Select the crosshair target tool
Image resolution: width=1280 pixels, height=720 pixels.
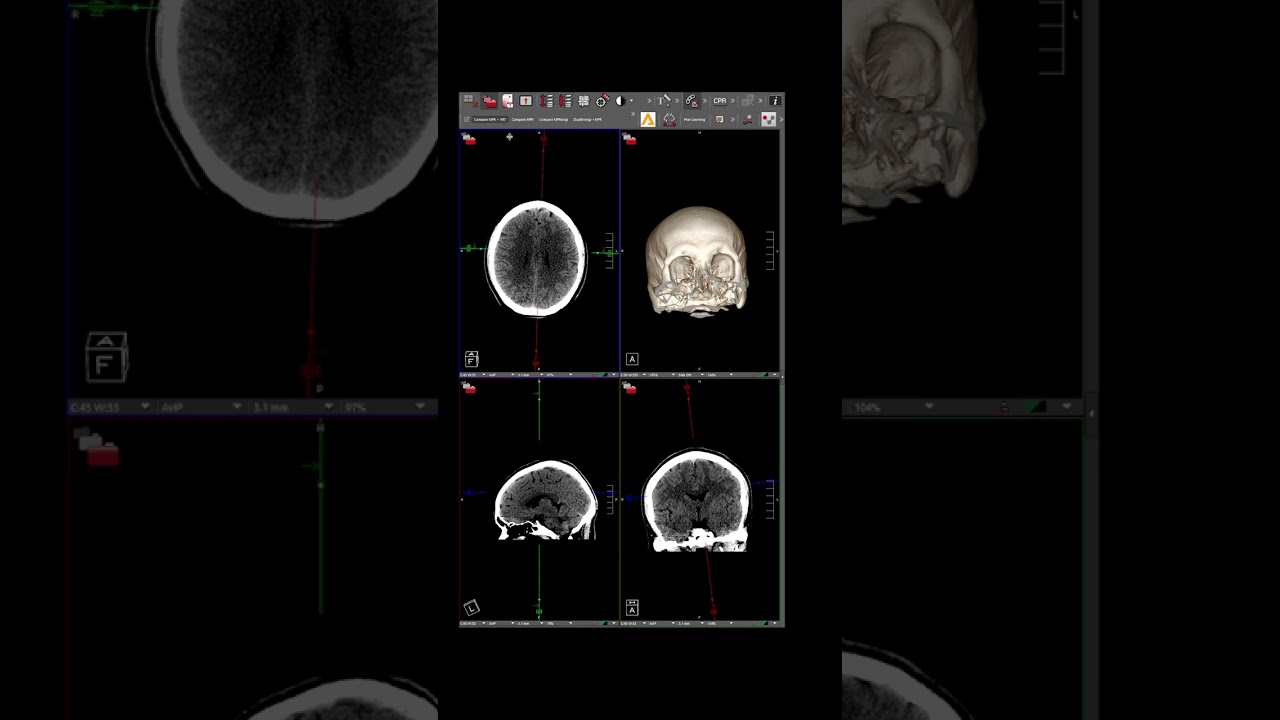602,101
